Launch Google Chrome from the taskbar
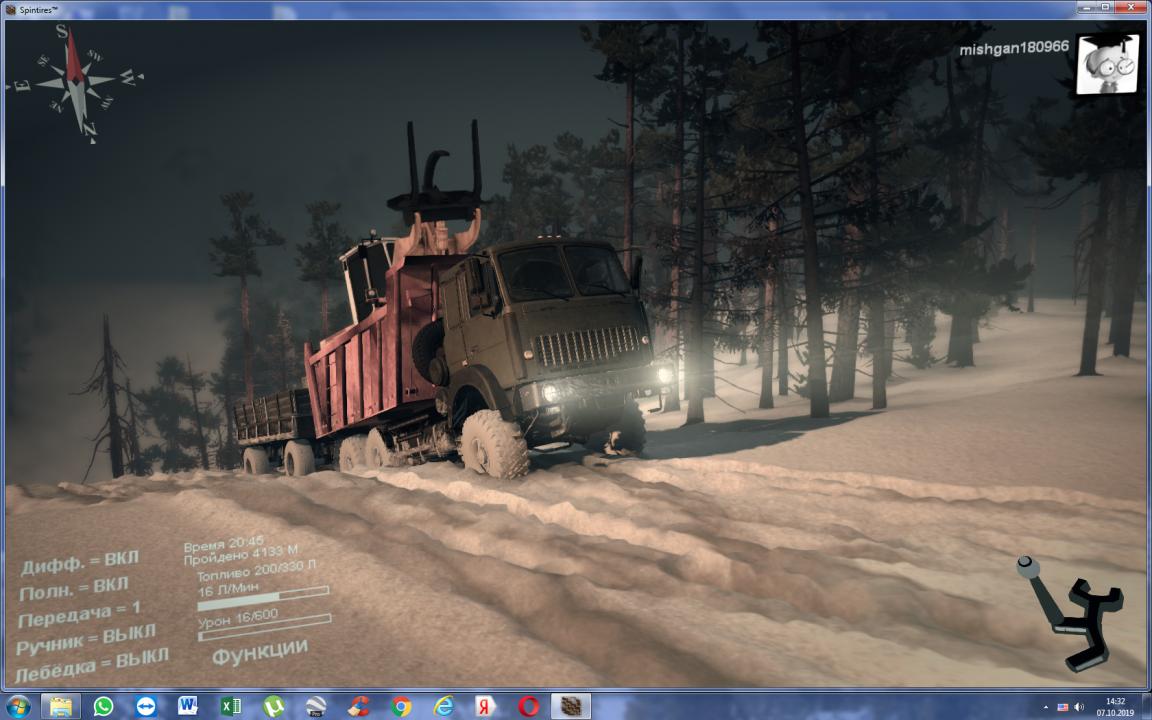The width and height of the screenshot is (1152, 720). click(401, 706)
